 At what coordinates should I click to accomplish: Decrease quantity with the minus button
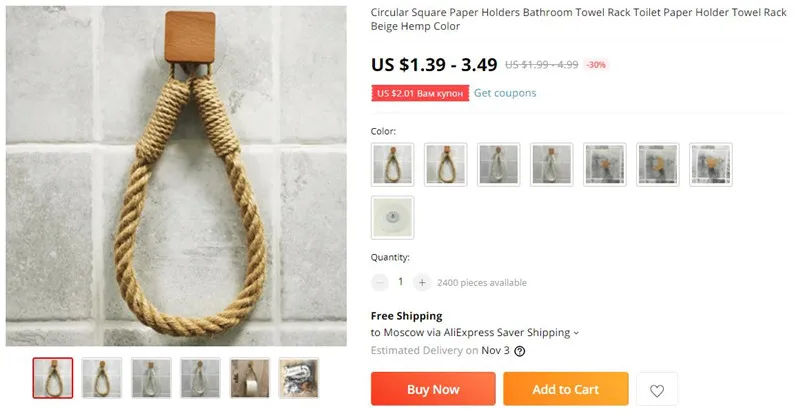pyautogui.click(x=380, y=282)
